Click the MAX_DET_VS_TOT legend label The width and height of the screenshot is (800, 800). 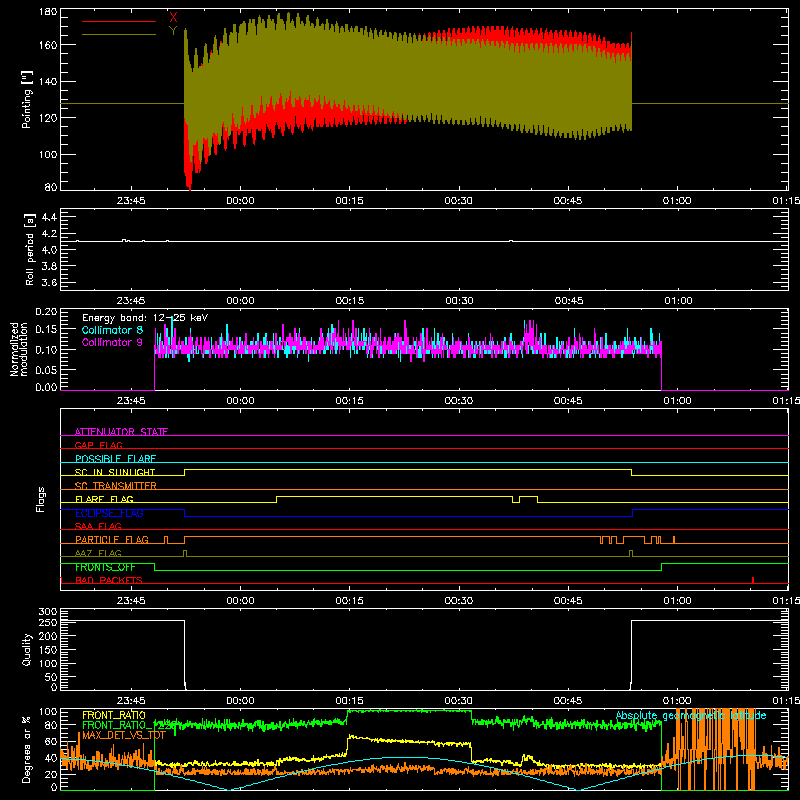124,735
